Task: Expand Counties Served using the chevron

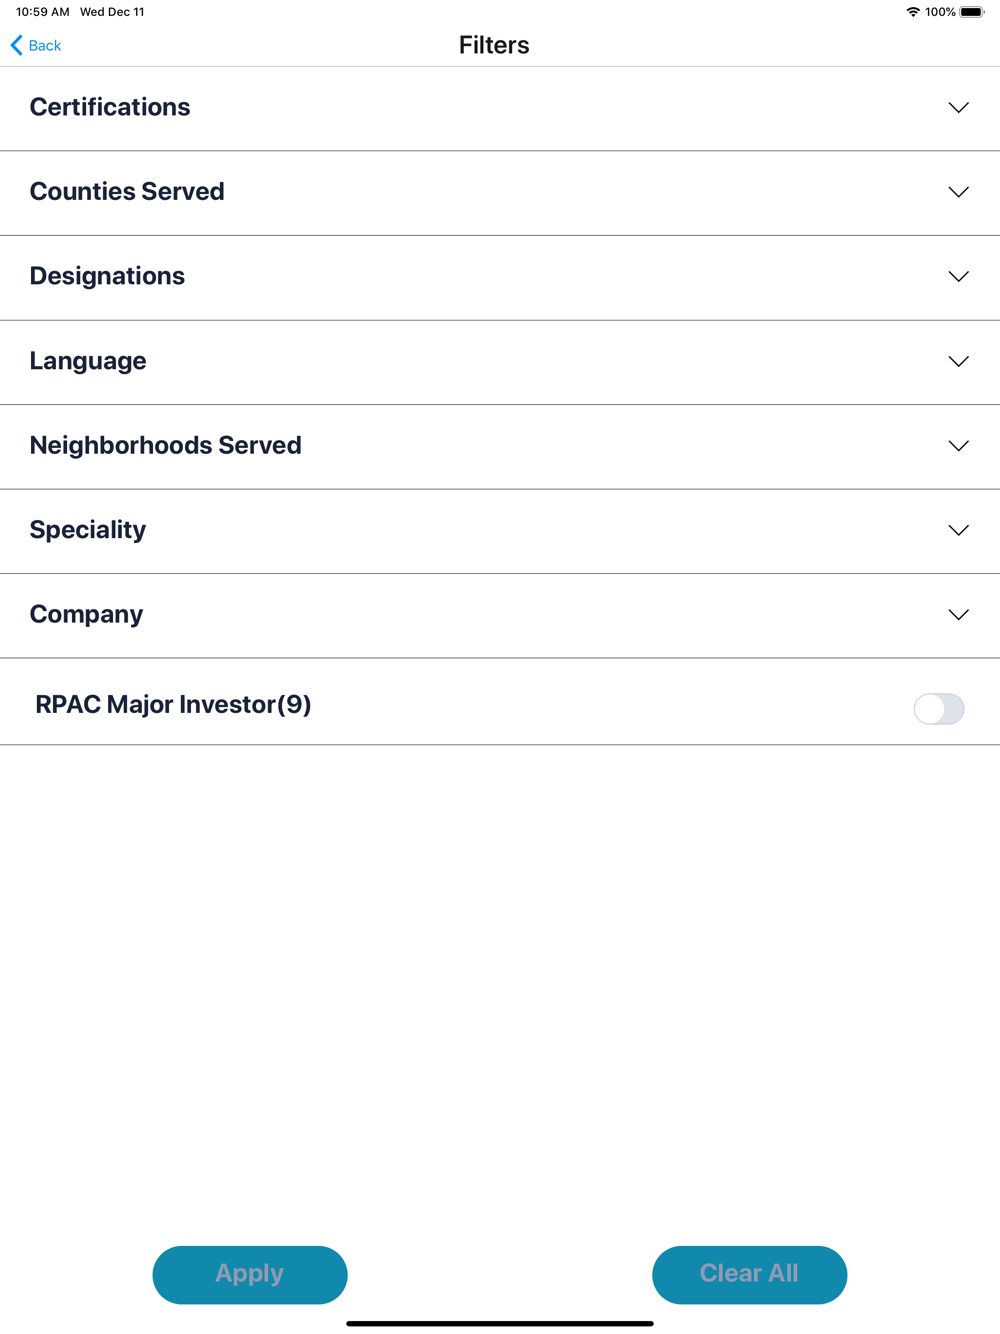Action: pos(958,192)
